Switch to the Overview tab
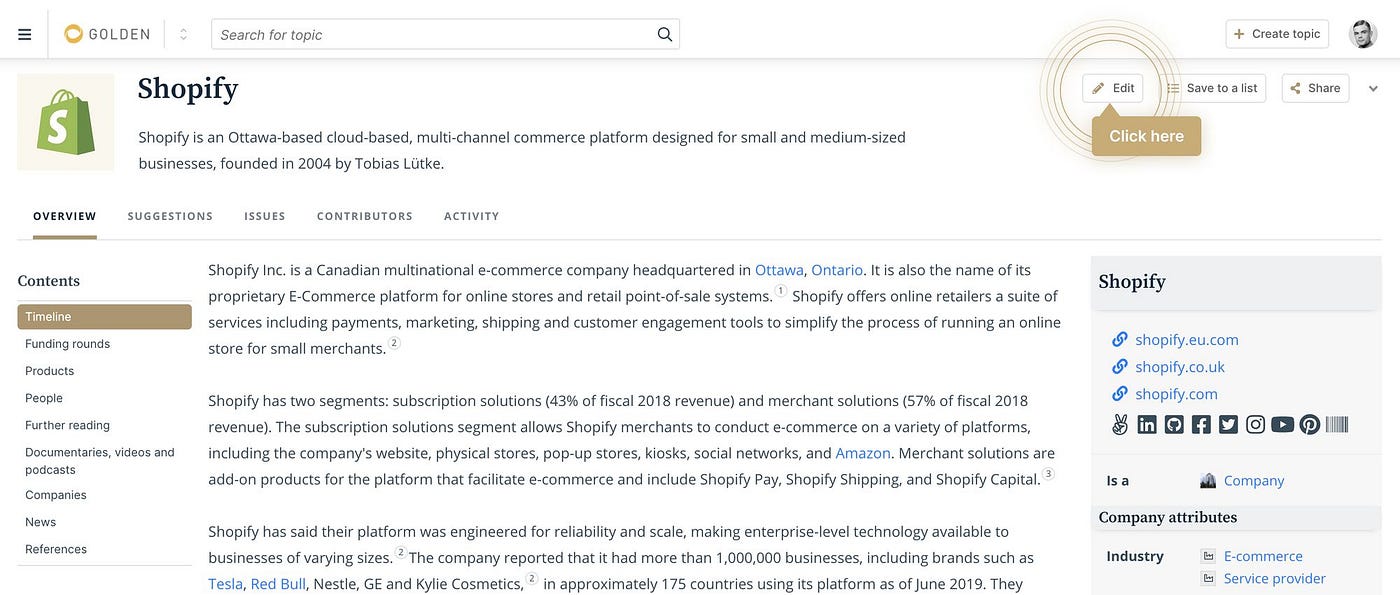1400x595 pixels. coord(65,216)
